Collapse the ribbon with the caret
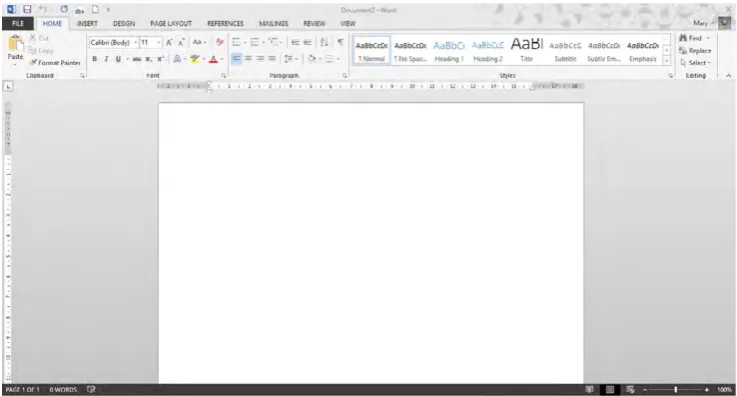Image resolution: width=737 pixels, height=396 pixels. 729,76
